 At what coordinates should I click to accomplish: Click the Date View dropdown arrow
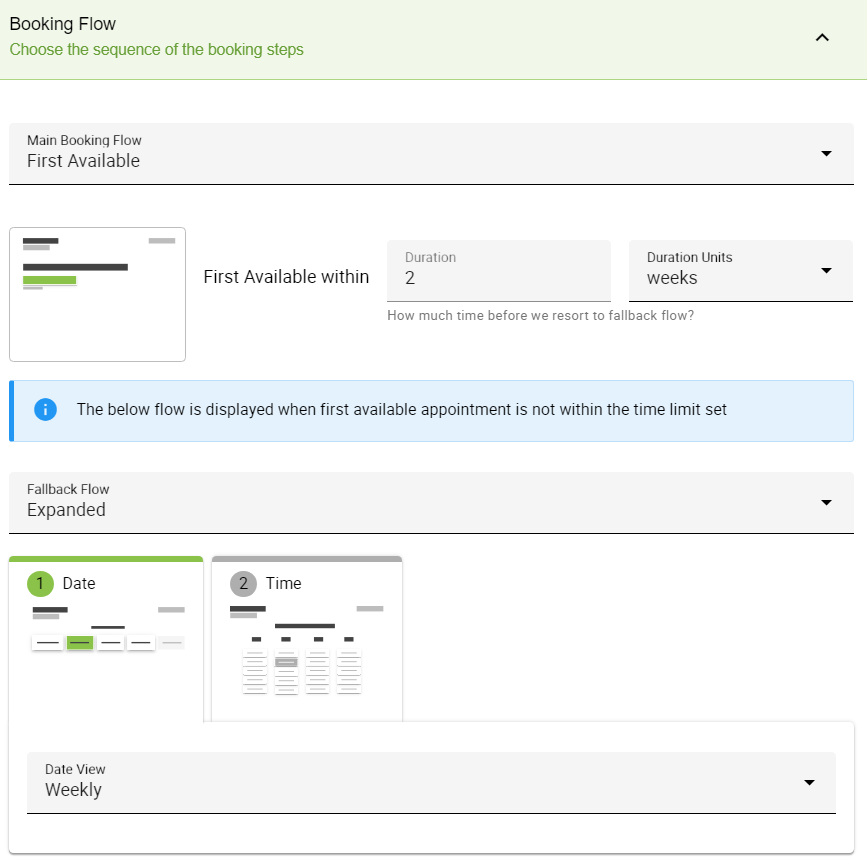pos(809,783)
